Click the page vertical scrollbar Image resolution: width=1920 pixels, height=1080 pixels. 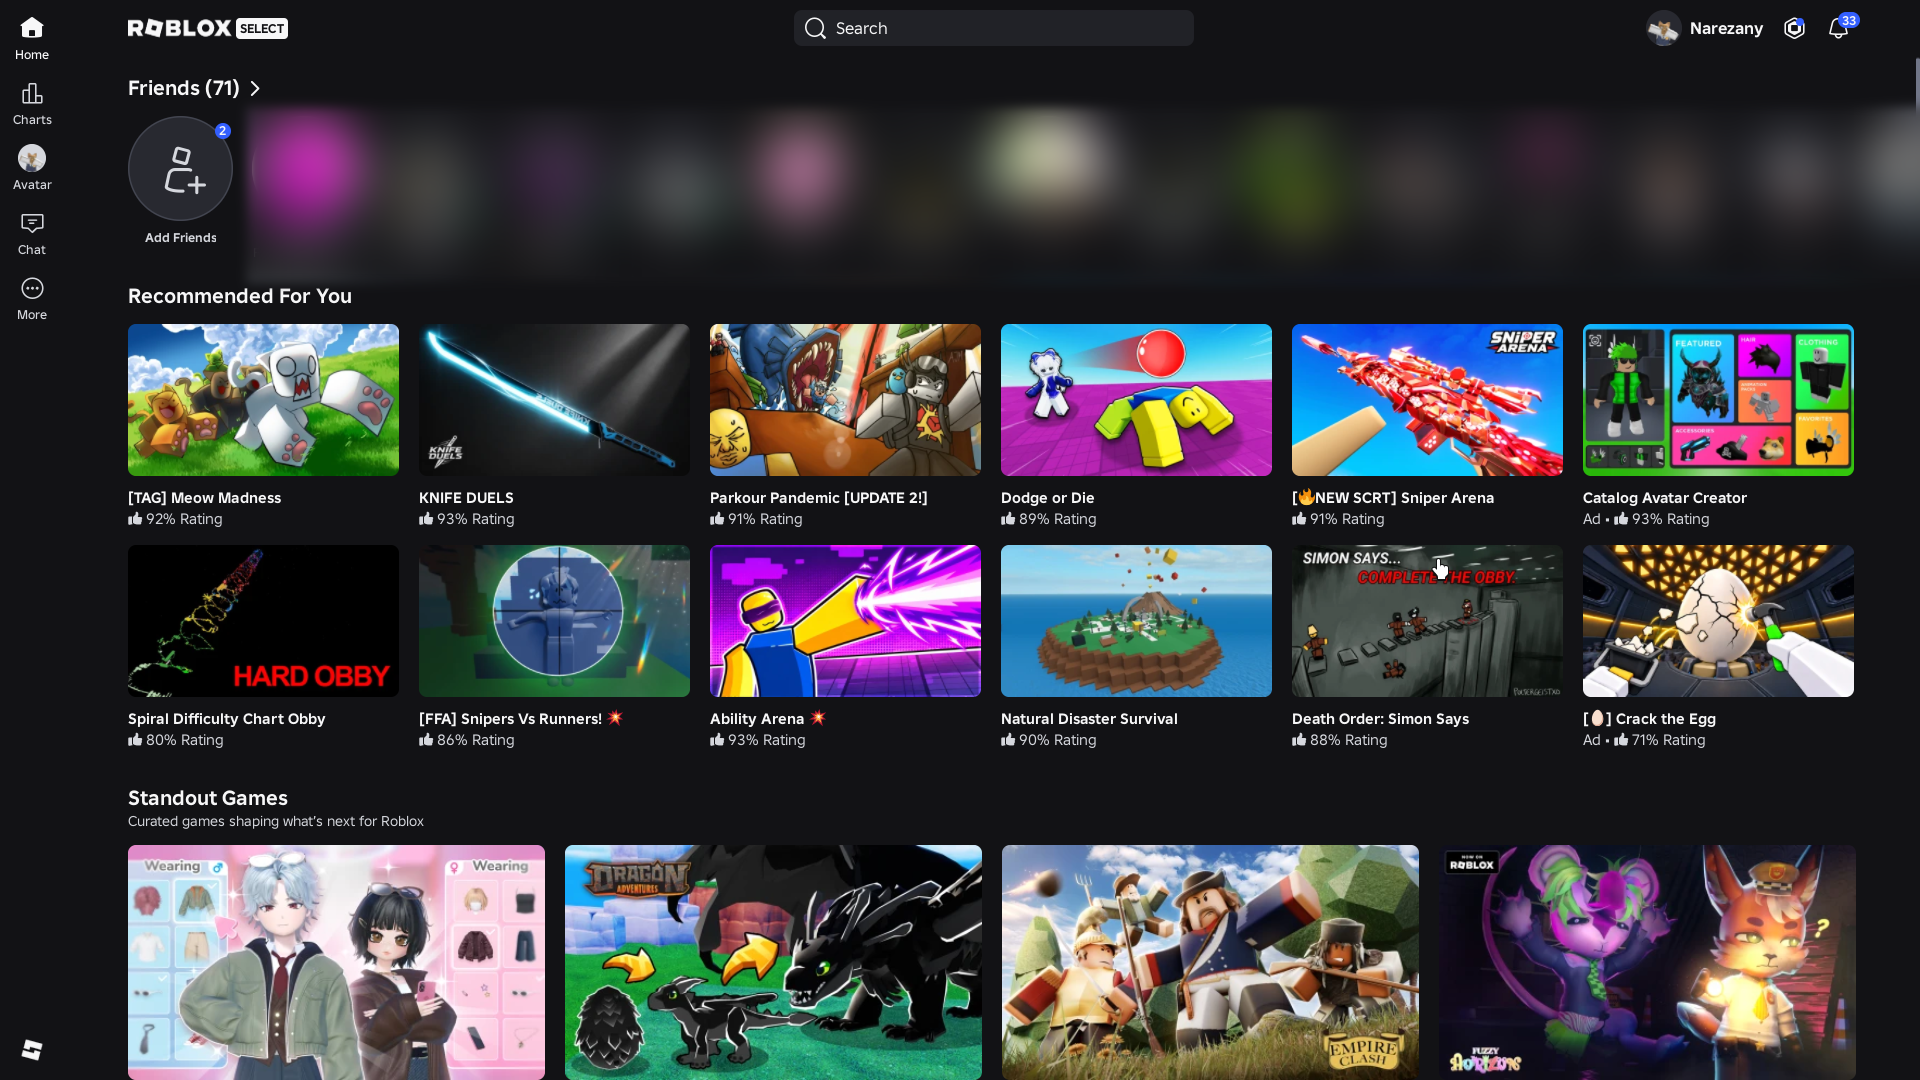(x=1917, y=85)
